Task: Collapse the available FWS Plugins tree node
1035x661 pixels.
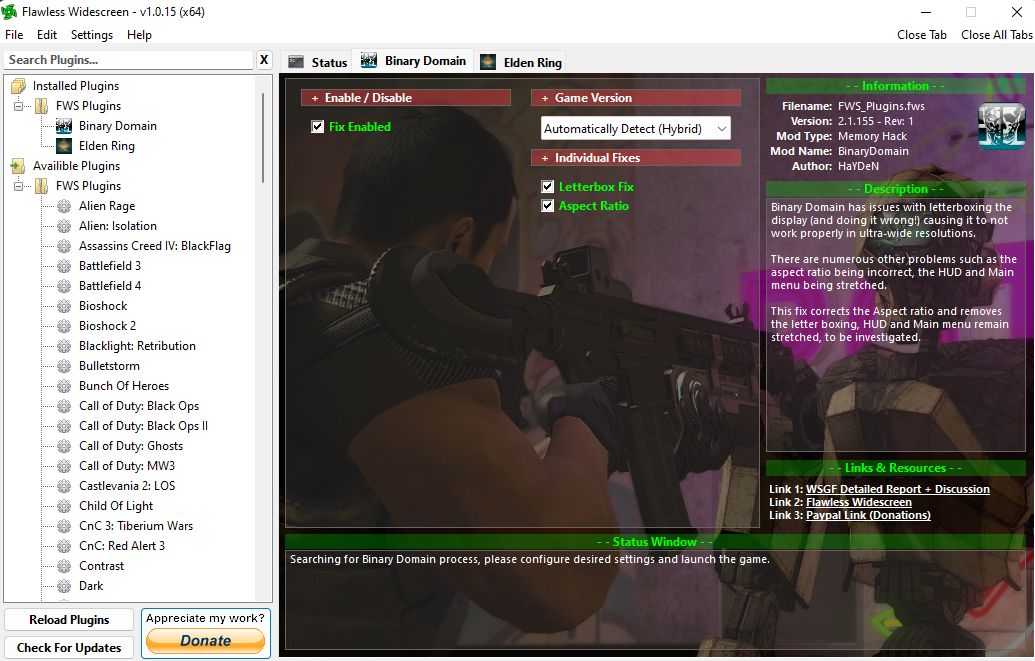Action: coord(18,186)
